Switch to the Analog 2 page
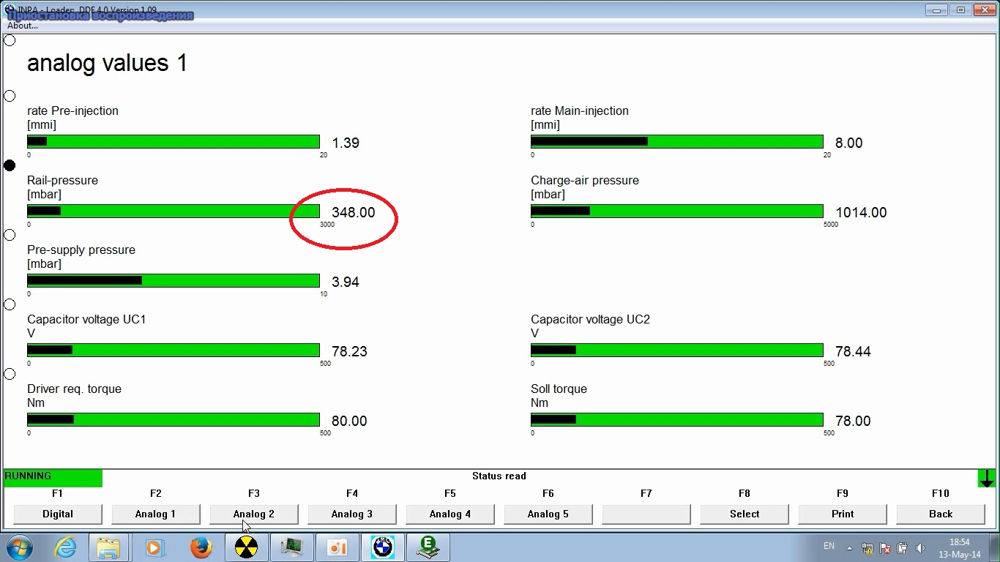This screenshot has width=1000, height=562. [253, 514]
